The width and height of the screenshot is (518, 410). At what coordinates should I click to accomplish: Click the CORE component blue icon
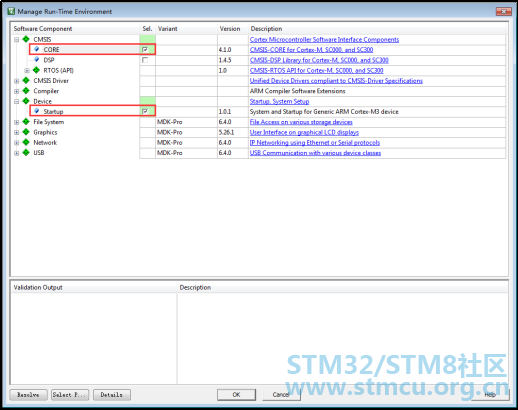(37, 49)
